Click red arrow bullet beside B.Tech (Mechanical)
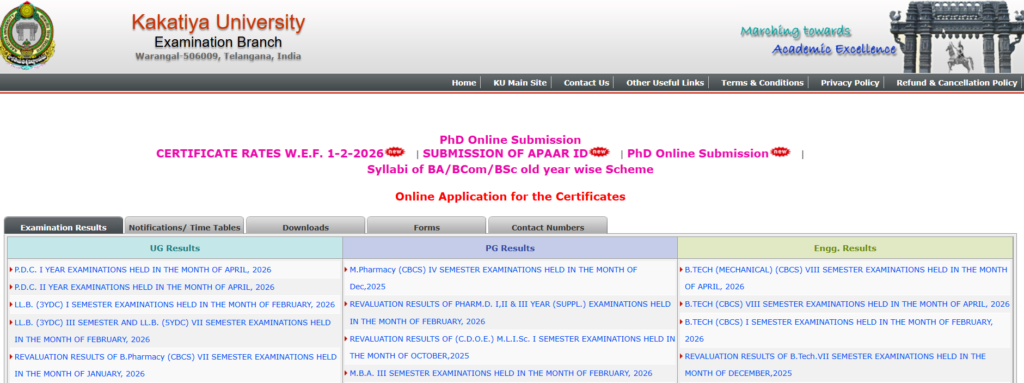Screen dimensions: 1024x383 [681, 269]
